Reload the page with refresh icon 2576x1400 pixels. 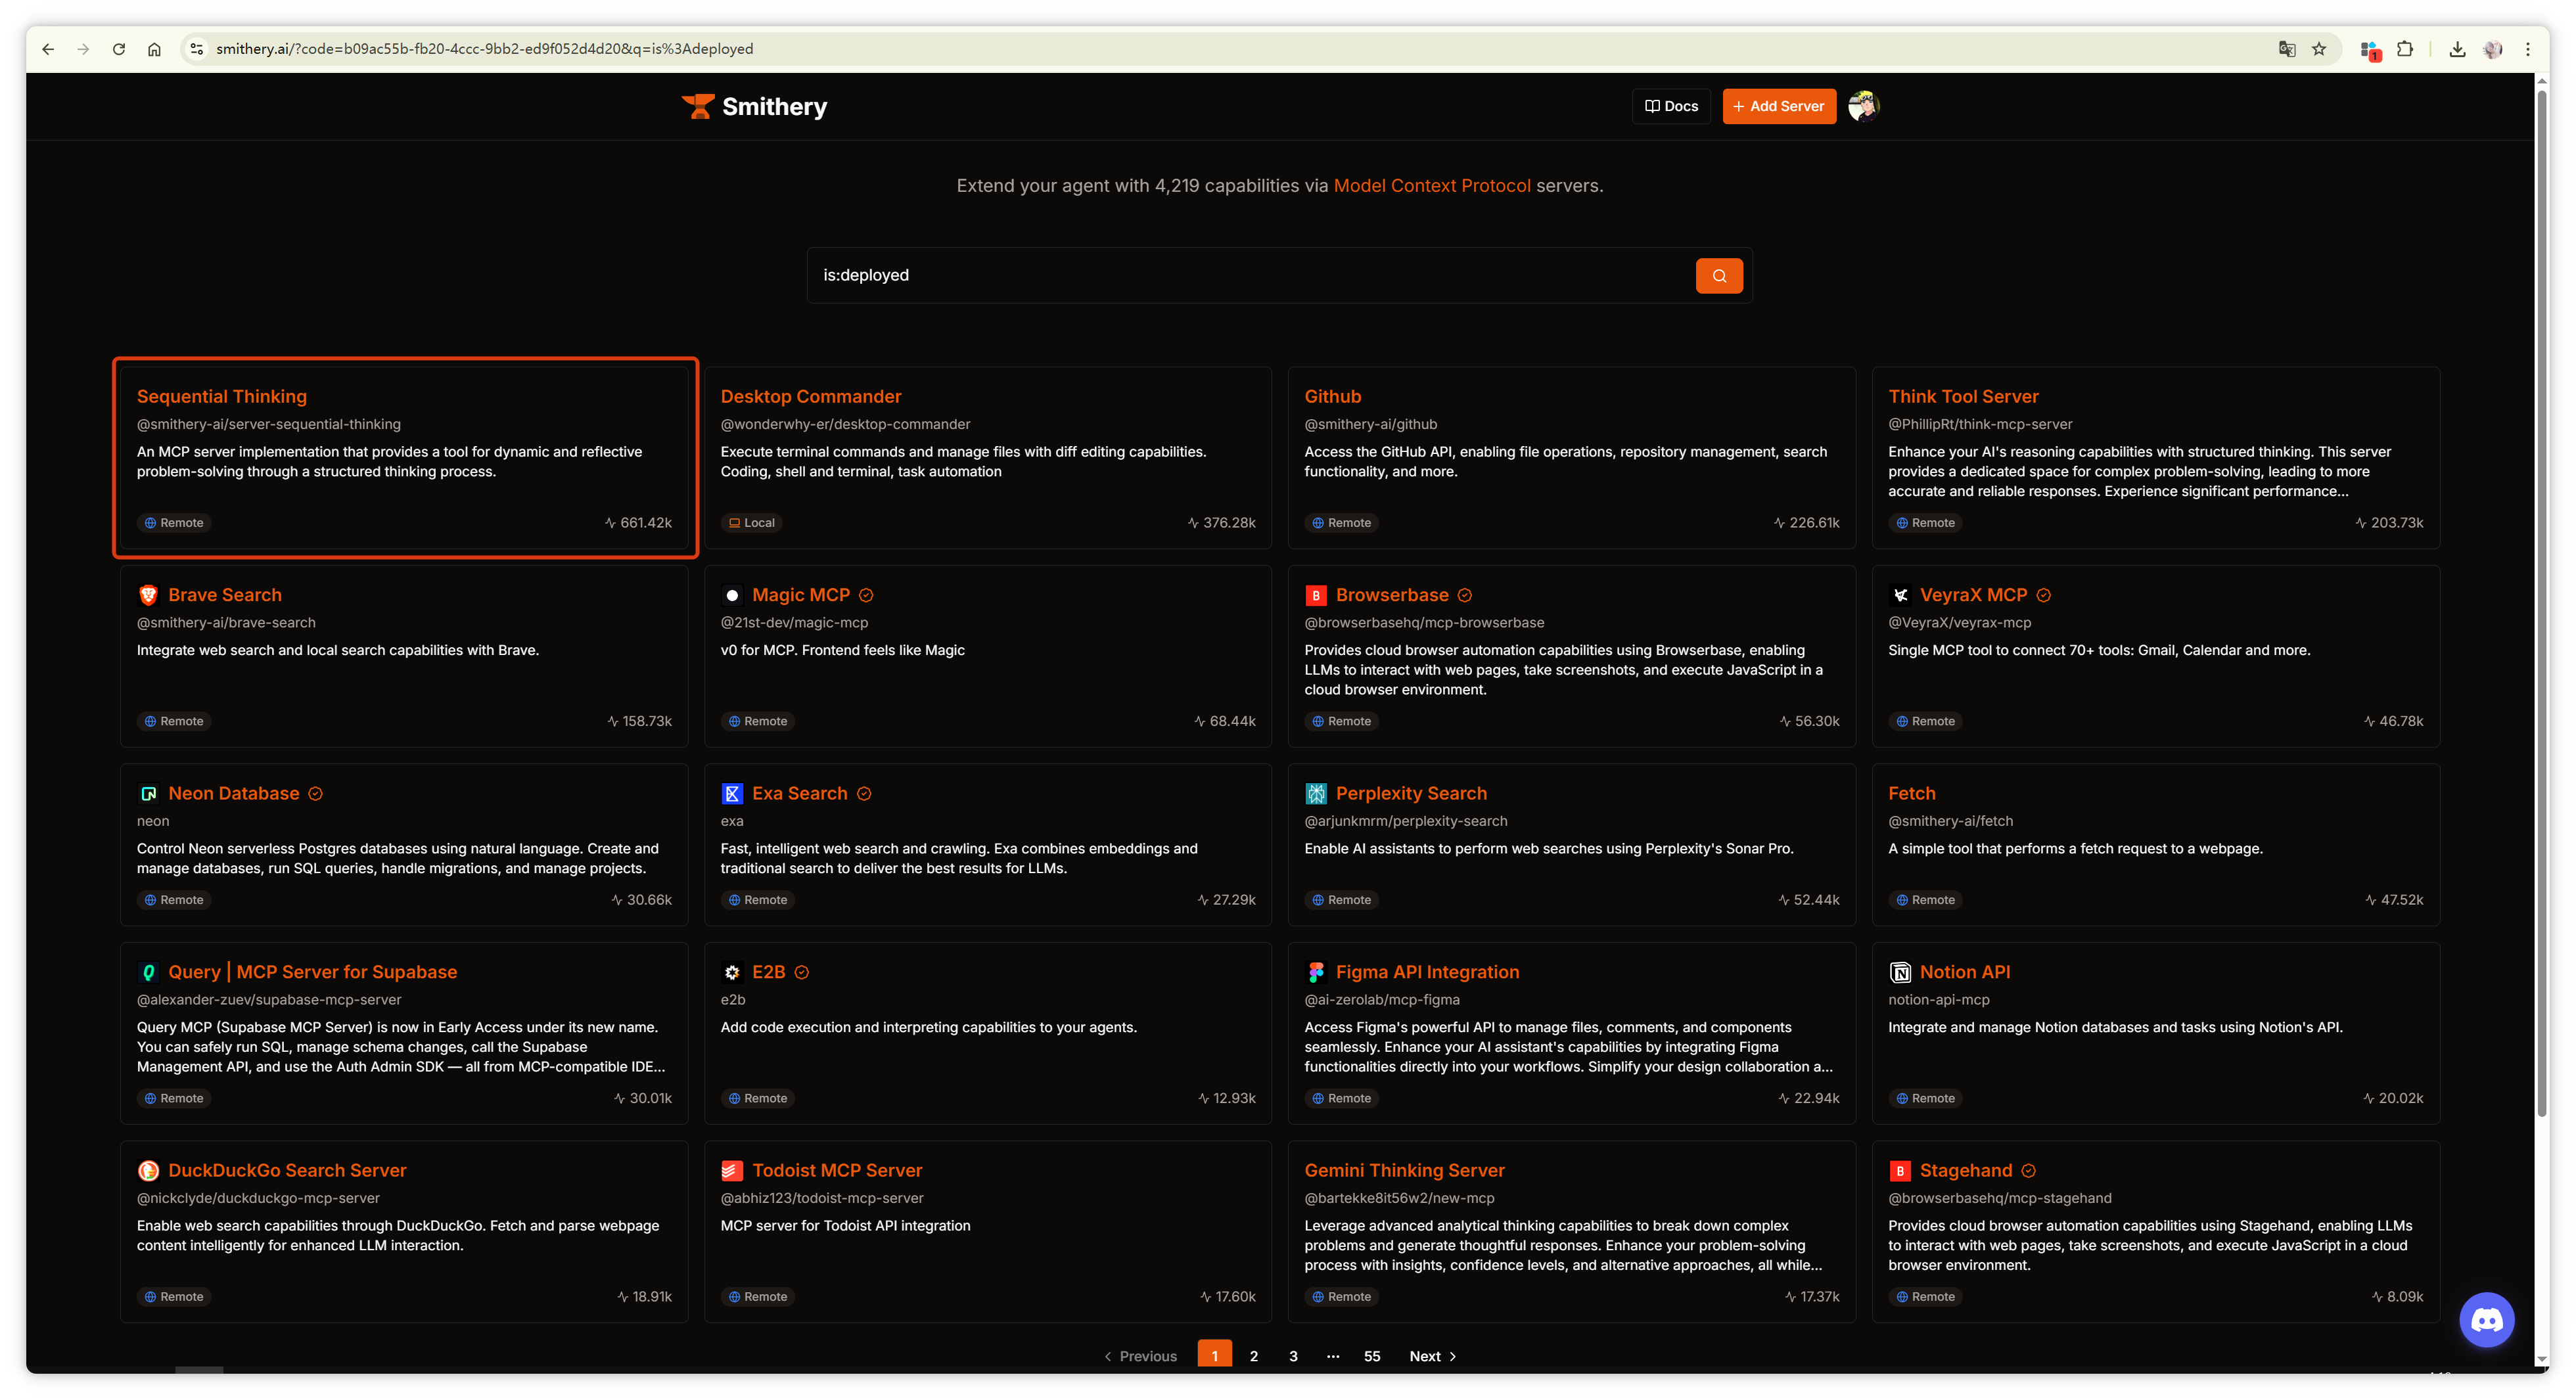[x=119, y=49]
